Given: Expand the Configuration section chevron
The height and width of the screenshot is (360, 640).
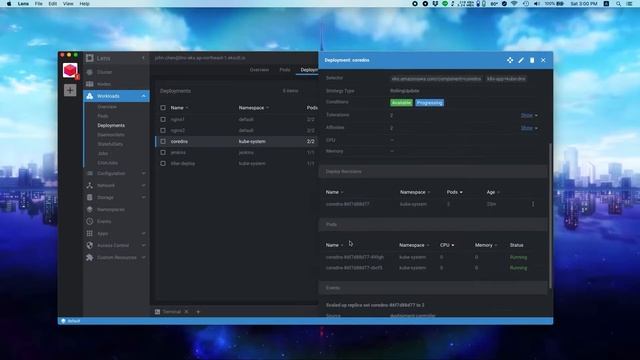Looking at the screenshot, I should point(143,173).
